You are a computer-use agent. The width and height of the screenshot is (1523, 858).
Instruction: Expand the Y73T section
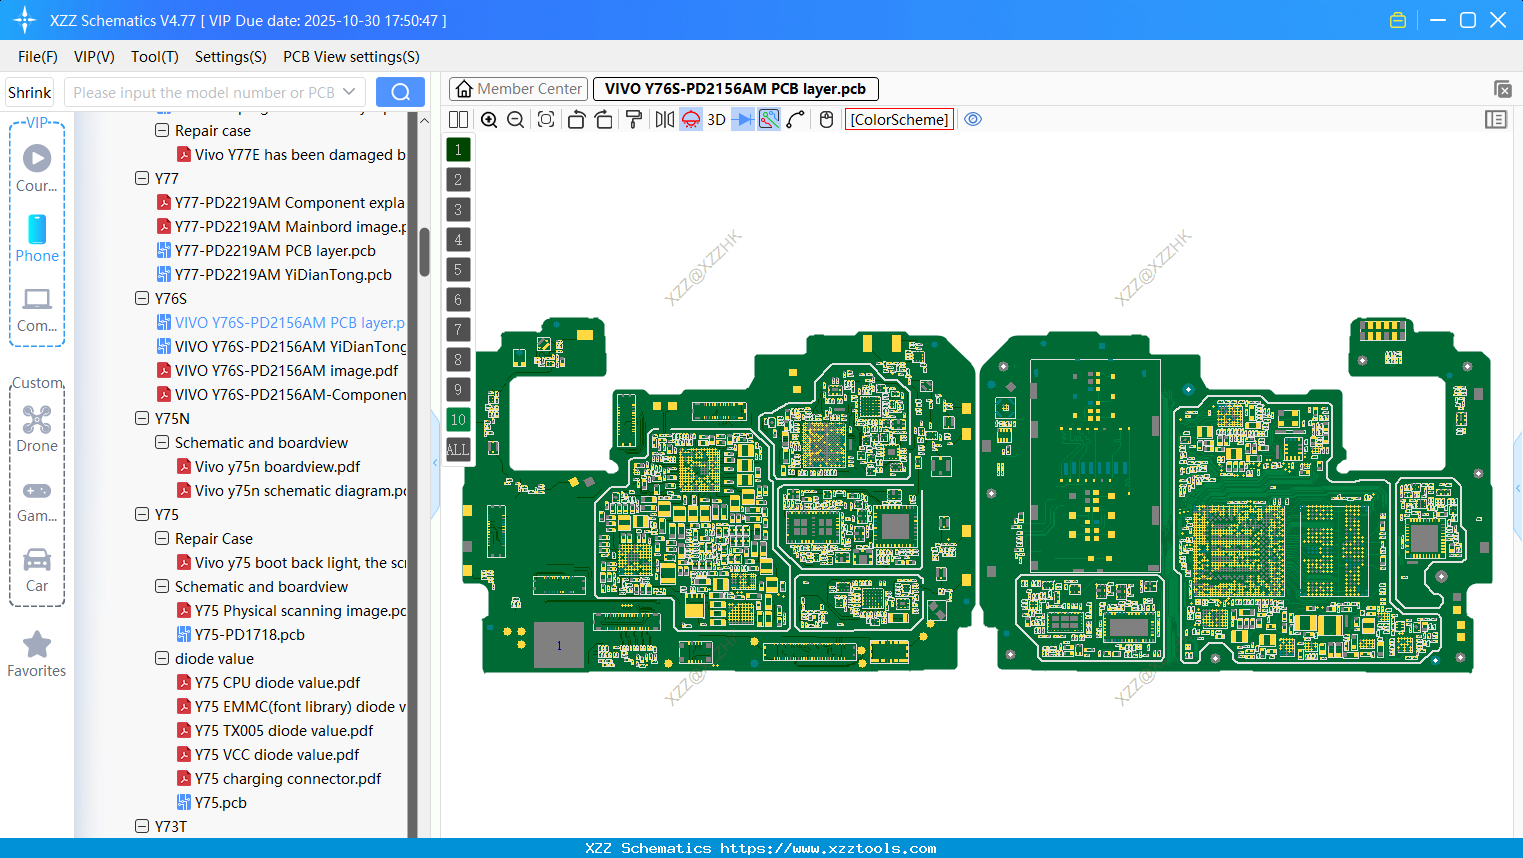[142, 826]
